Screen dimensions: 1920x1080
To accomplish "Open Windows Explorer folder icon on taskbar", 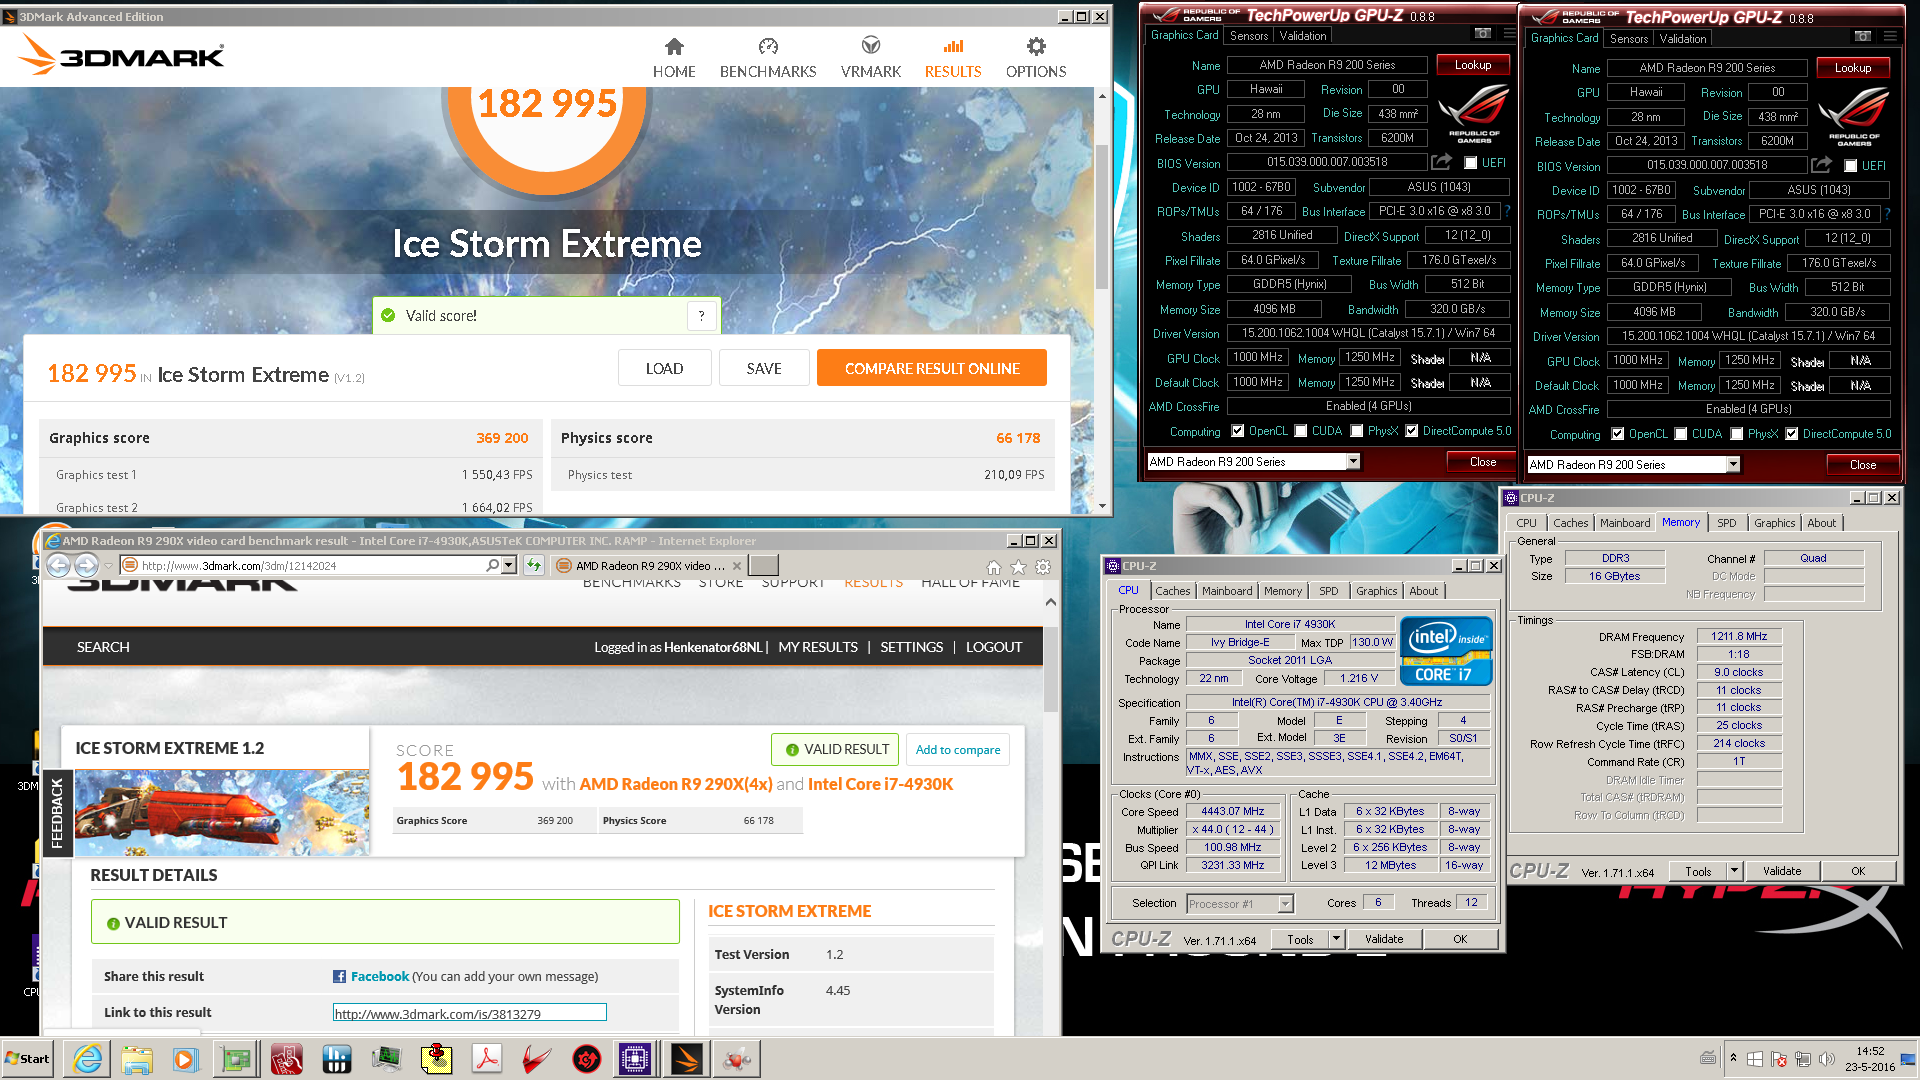I will pyautogui.click(x=137, y=1059).
